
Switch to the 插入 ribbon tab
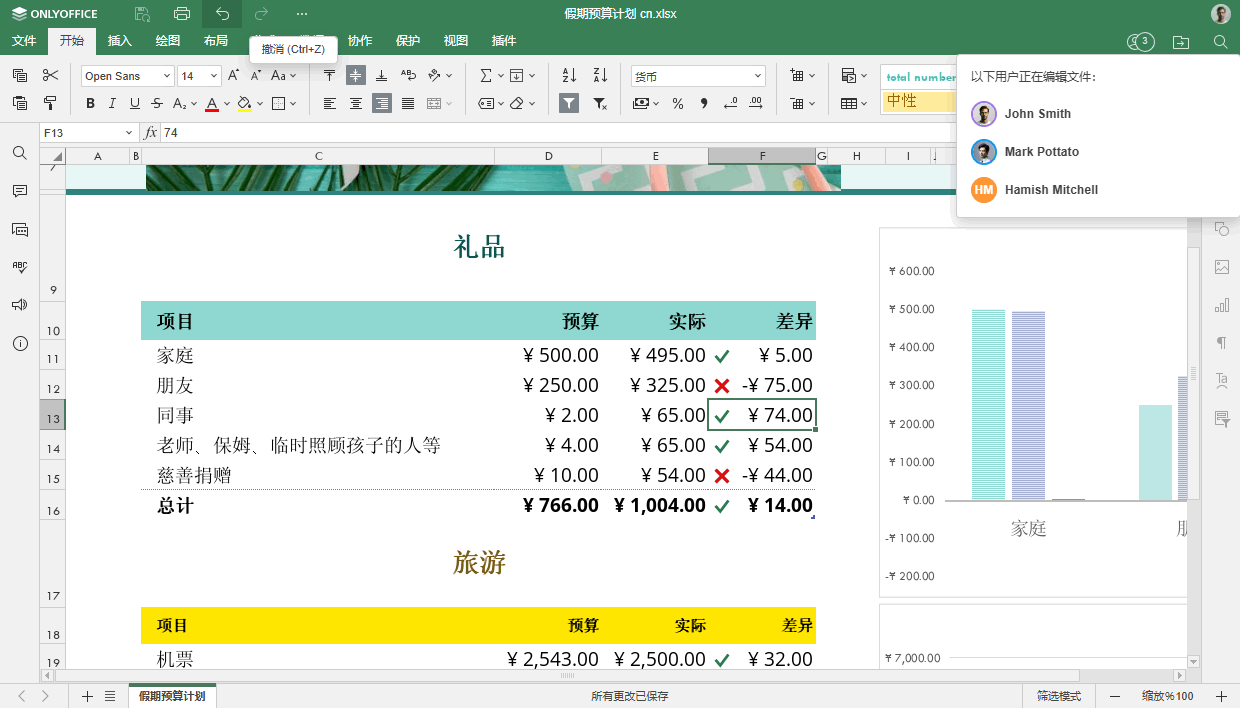(x=119, y=41)
